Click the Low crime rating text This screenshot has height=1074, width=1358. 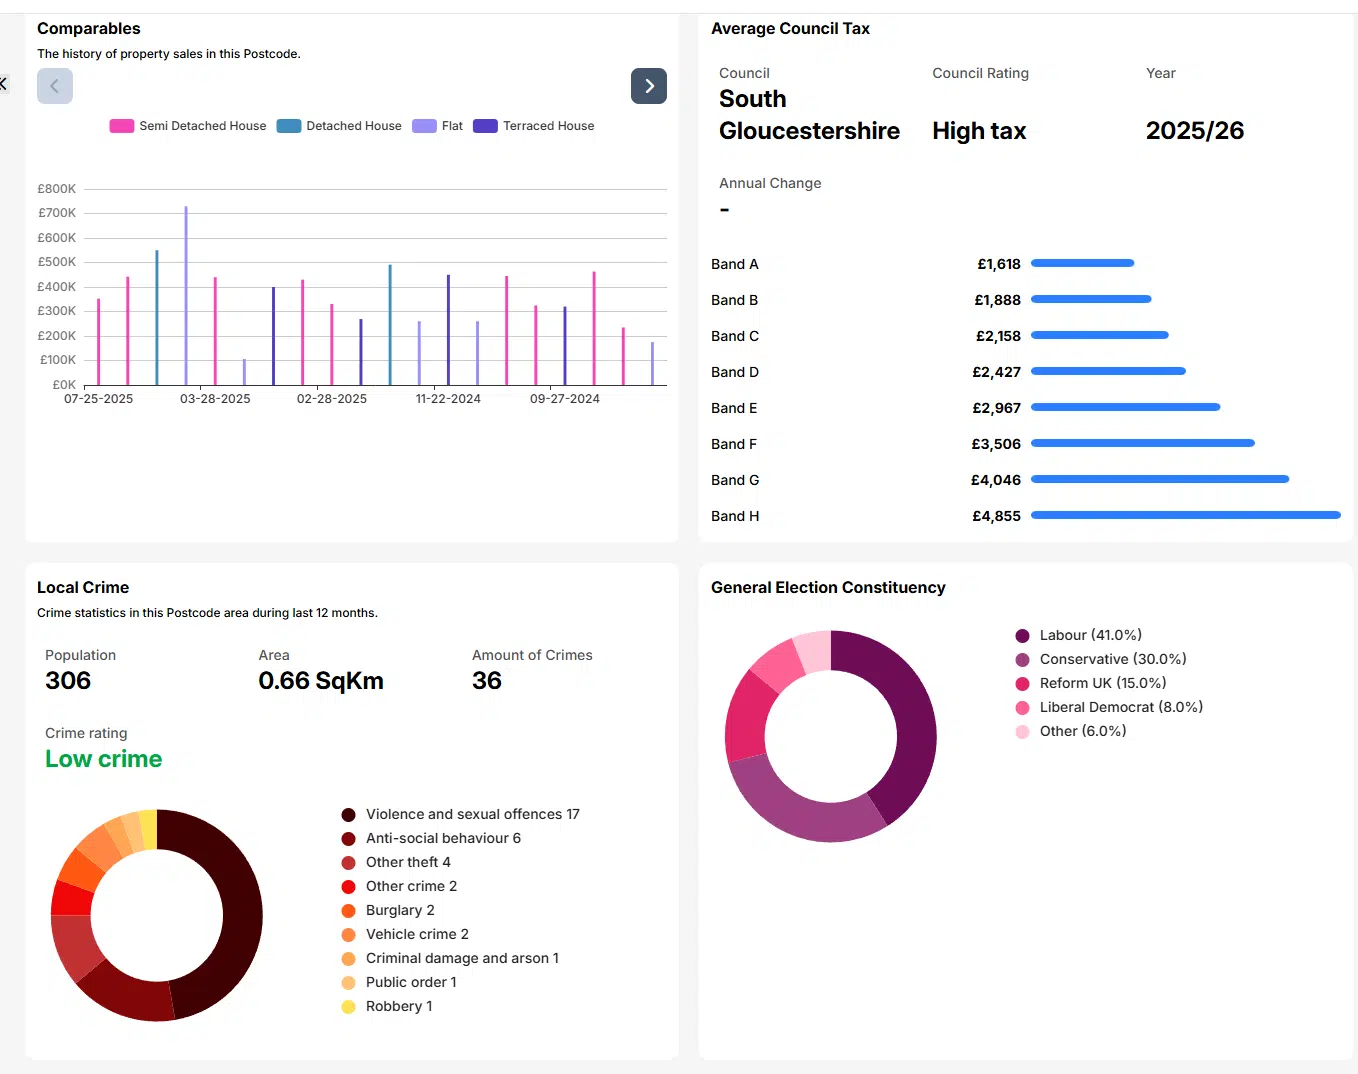point(103,759)
